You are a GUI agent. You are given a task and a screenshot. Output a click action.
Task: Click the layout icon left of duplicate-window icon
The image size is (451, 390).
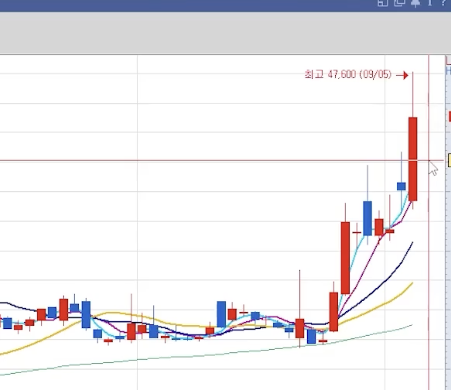(x=383, y=3)
